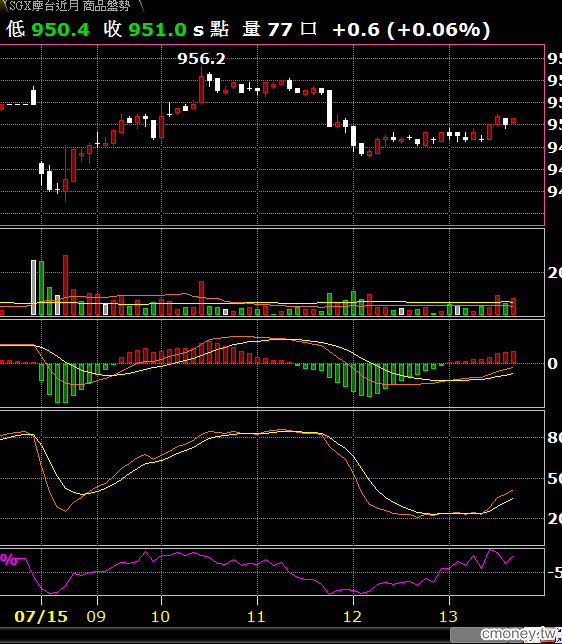Click the low price value 950.4
The width and height of the screenshot is (562, 644).
pyautogui.click(x=61, y=30)
